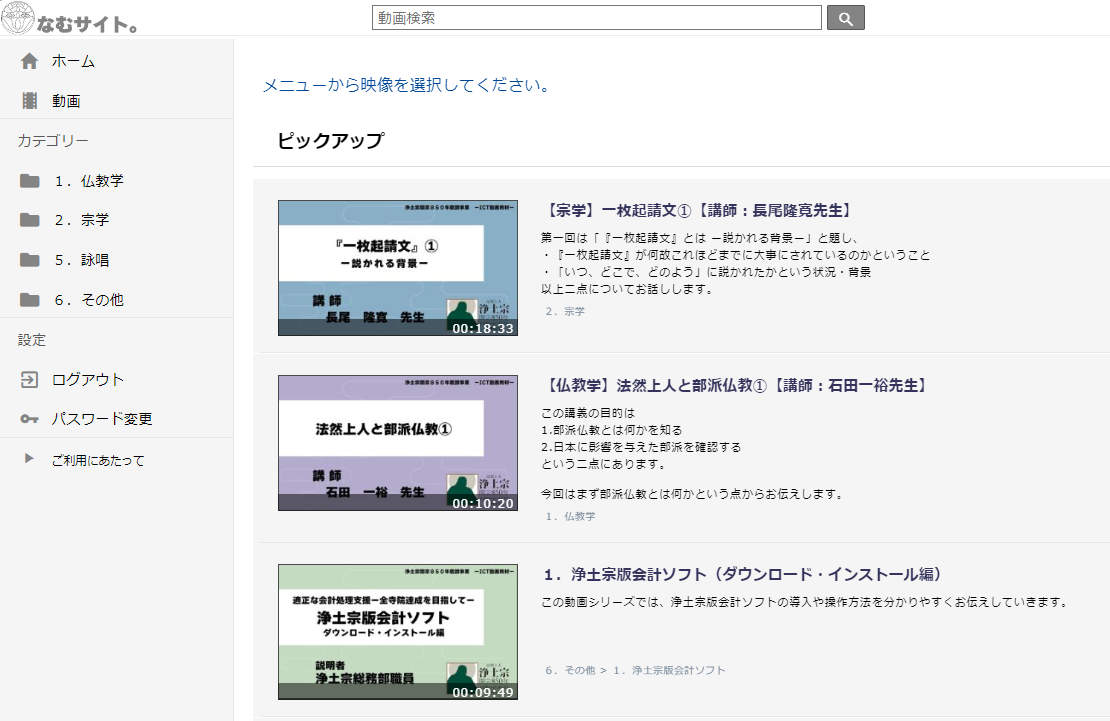This screenshot has width=1110, height=721.
Task: Click the folder icon for 6．その他
Action: coord(29,299)
